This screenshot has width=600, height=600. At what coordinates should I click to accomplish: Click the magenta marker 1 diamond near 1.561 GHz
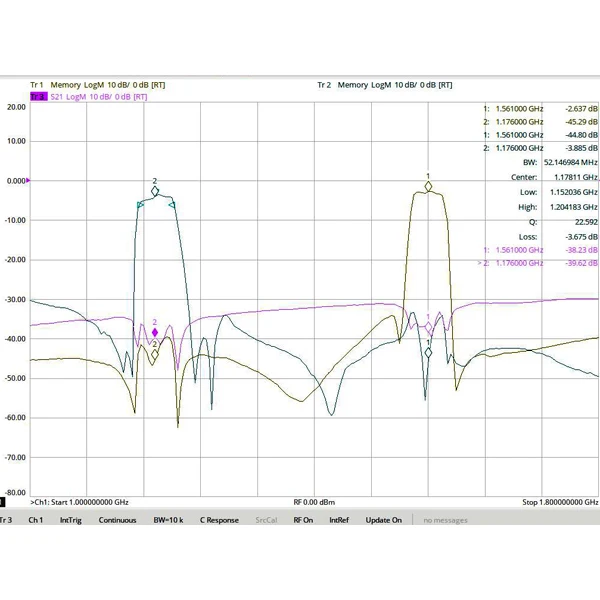(428, 327)
